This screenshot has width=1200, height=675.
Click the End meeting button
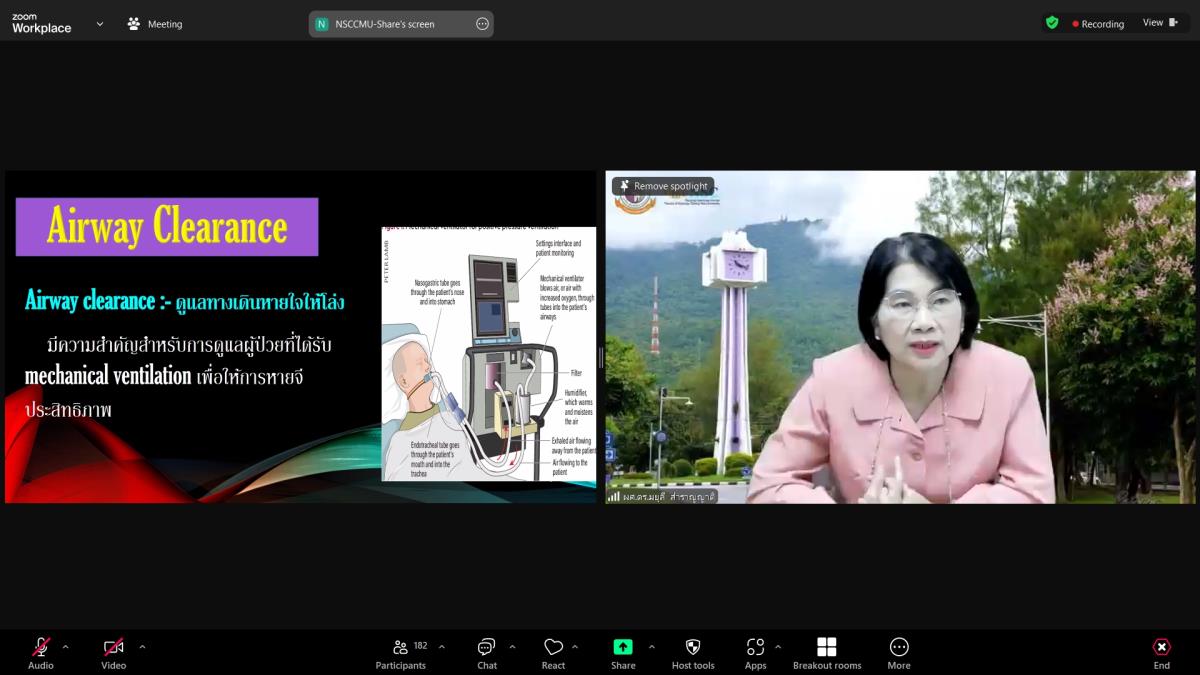[1162, 654]
